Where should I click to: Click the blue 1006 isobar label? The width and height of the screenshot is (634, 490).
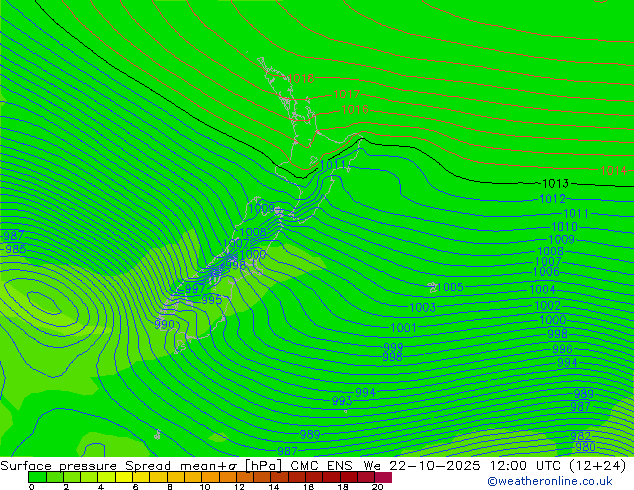pos(546,272)
